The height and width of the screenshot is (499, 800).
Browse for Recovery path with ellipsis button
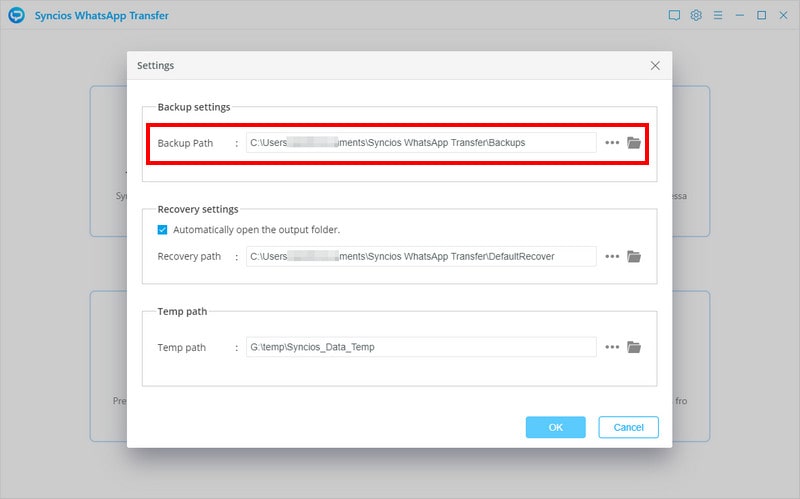click(x=612, y=257)
